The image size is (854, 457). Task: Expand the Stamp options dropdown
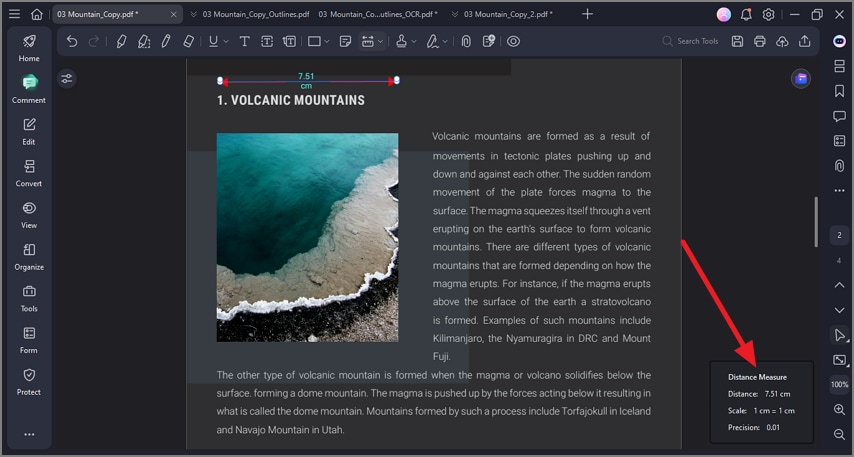414,41
